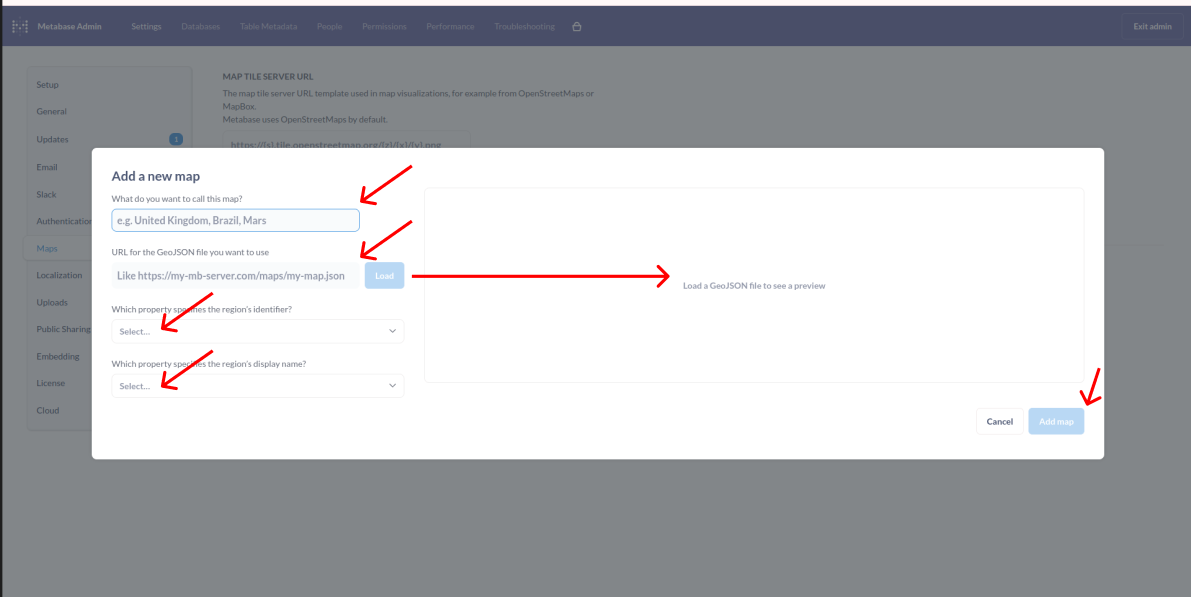Click the Metabase logo icon

(19, 27)
